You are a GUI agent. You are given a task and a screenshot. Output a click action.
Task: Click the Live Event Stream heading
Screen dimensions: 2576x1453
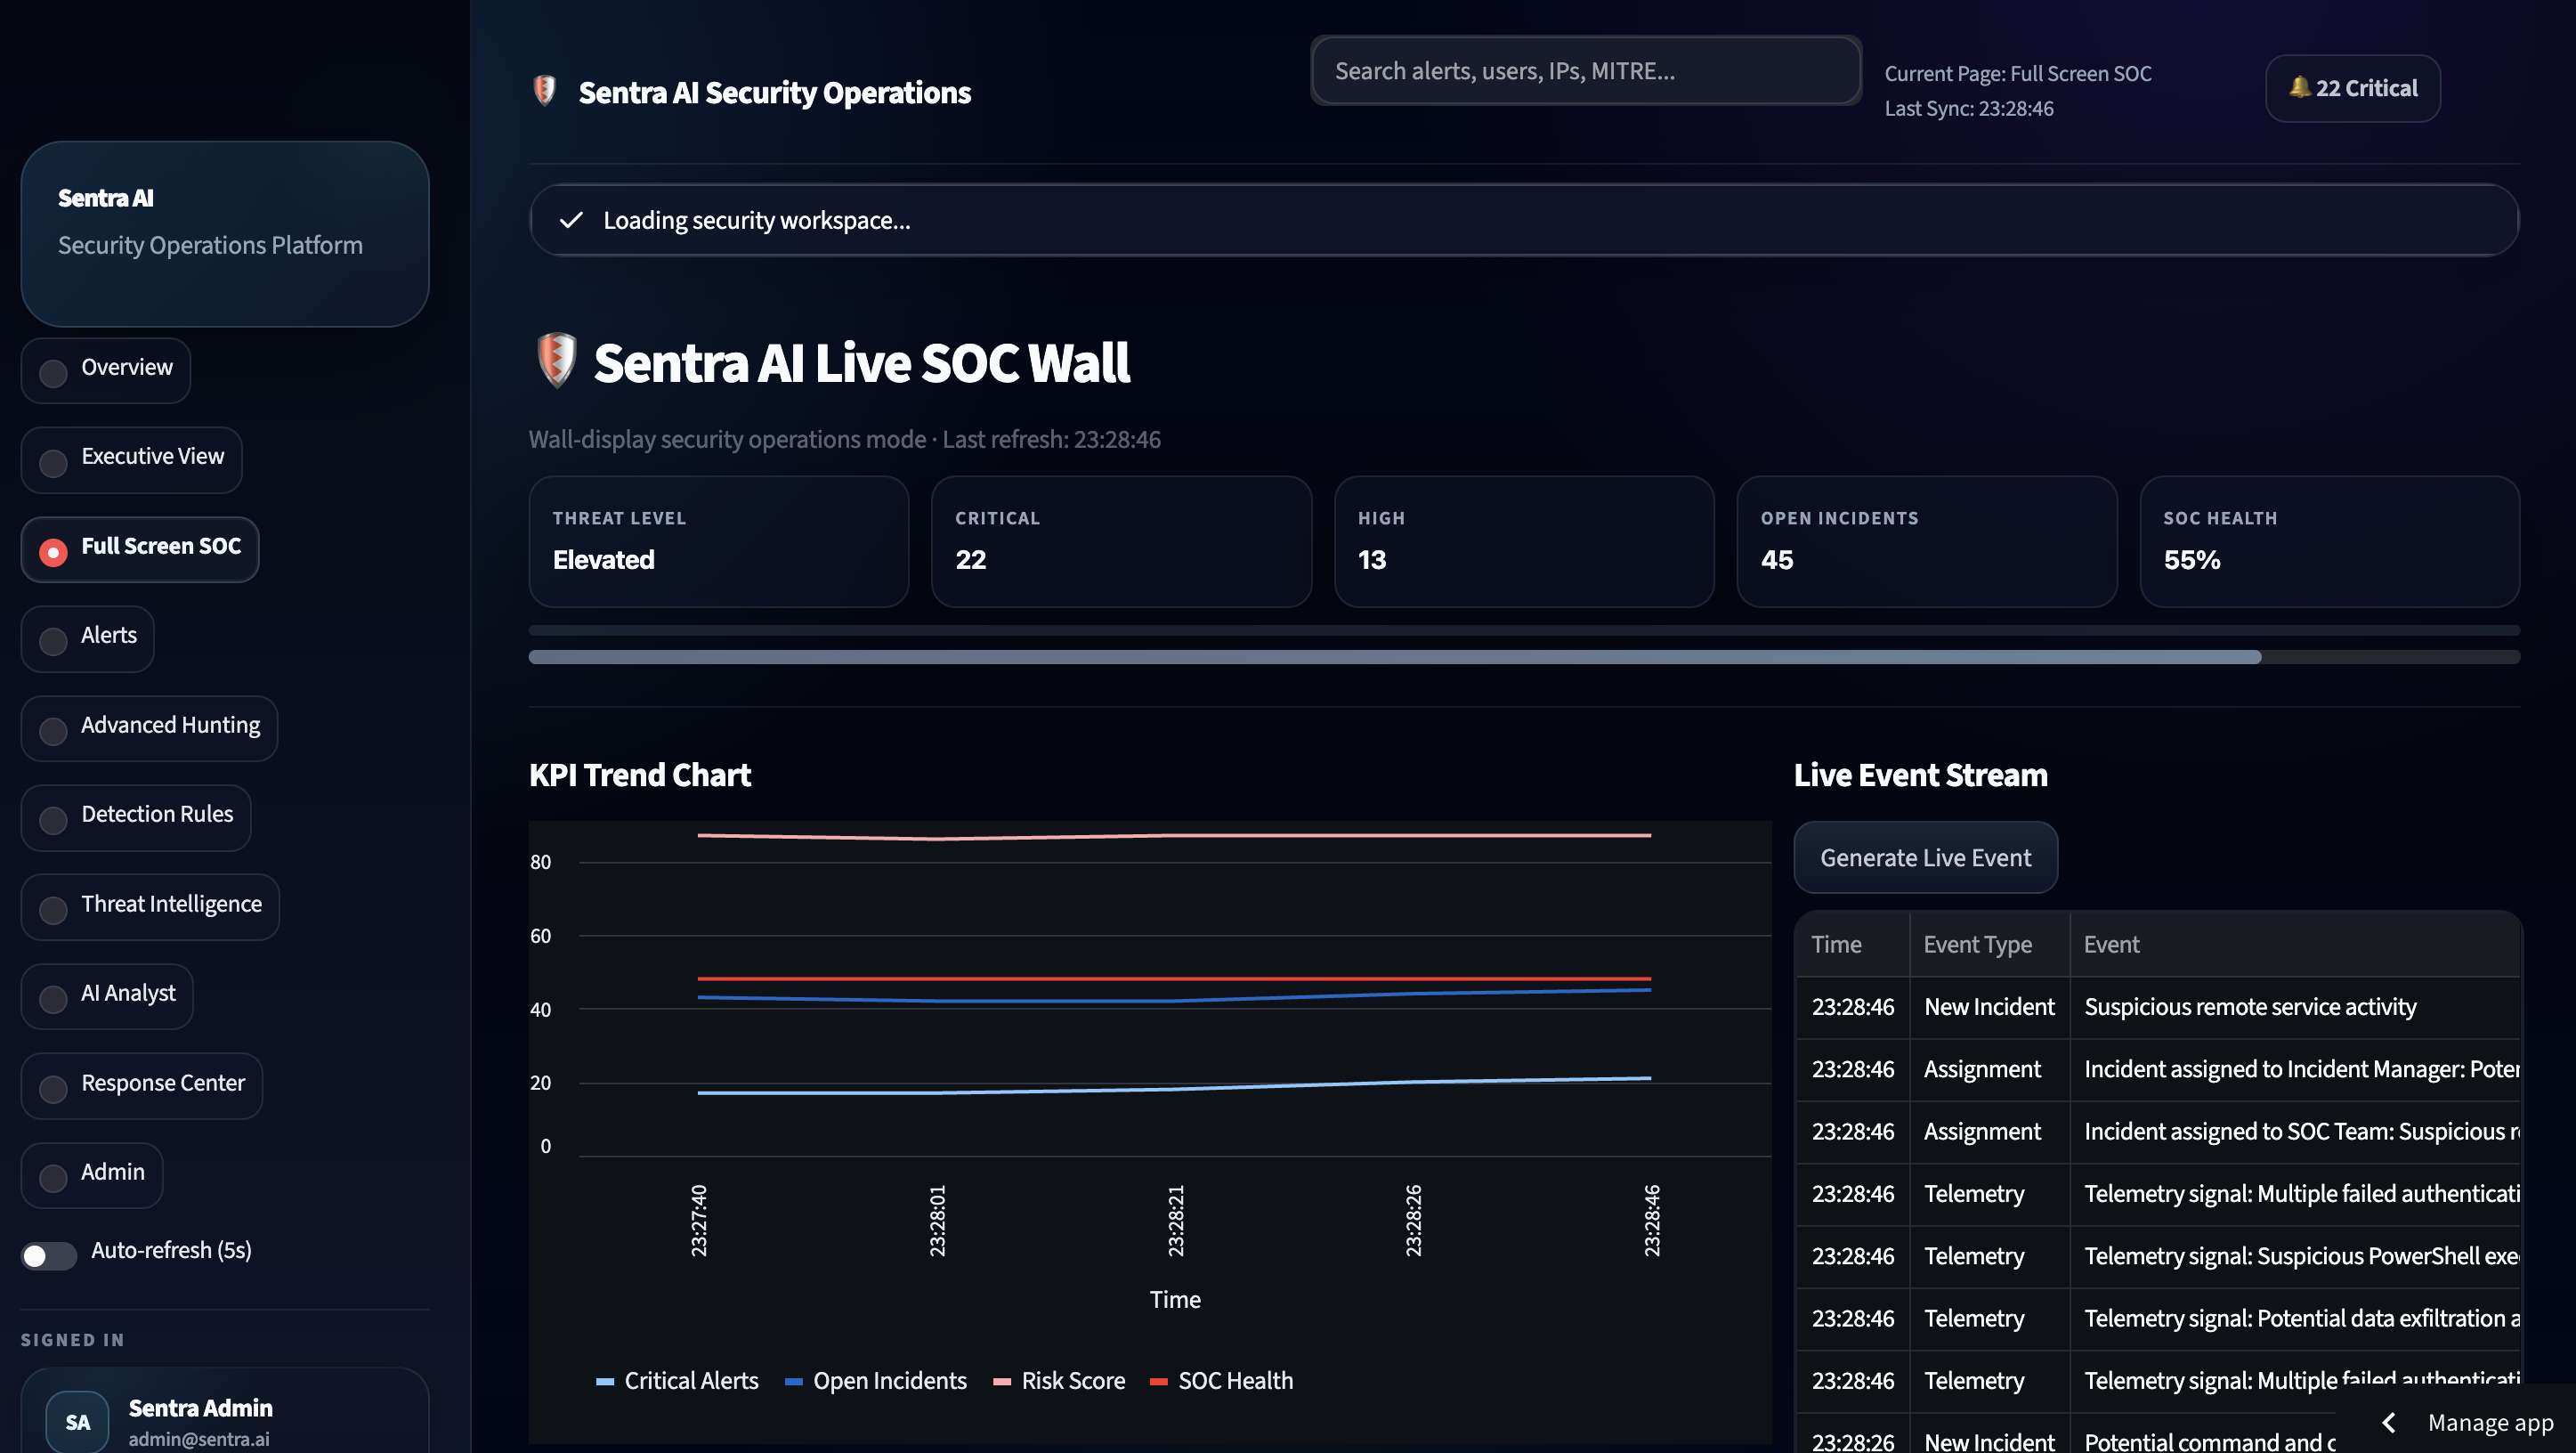(x=1920, y=775)
